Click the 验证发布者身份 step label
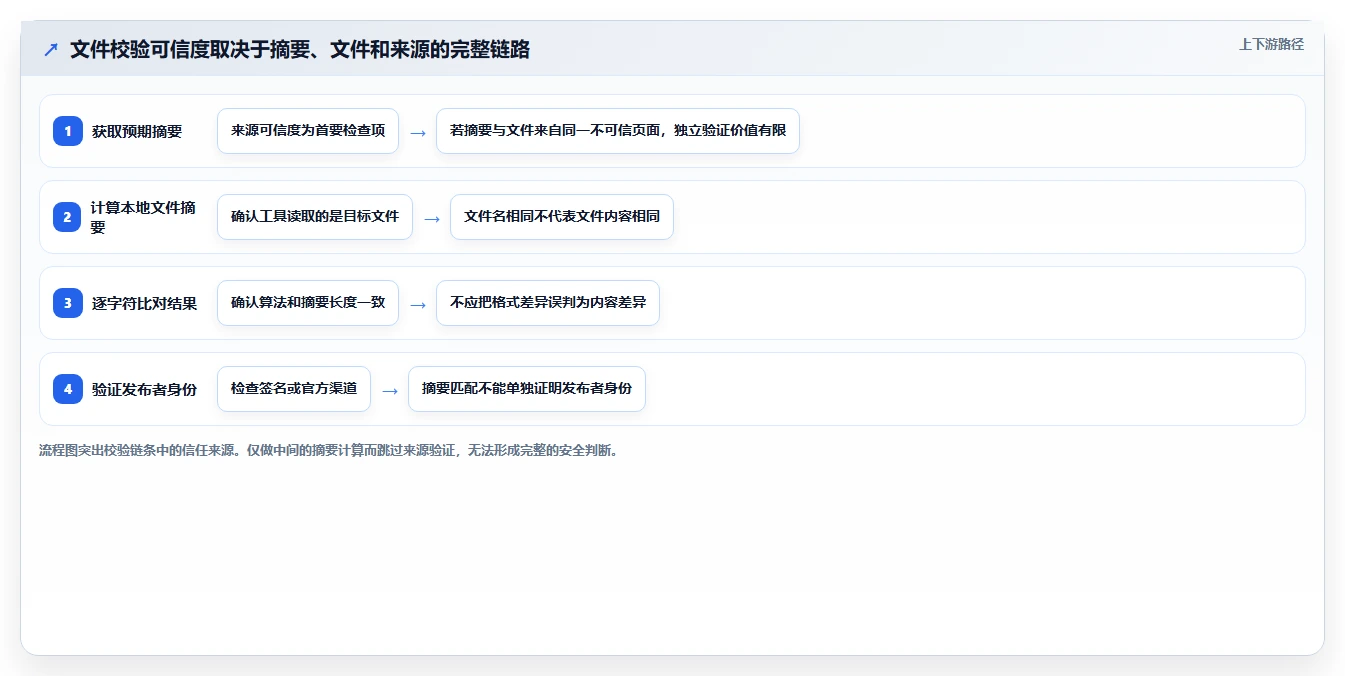This screenshot has height=676, width=1345. pyautogui.click(x=144, y=389)
